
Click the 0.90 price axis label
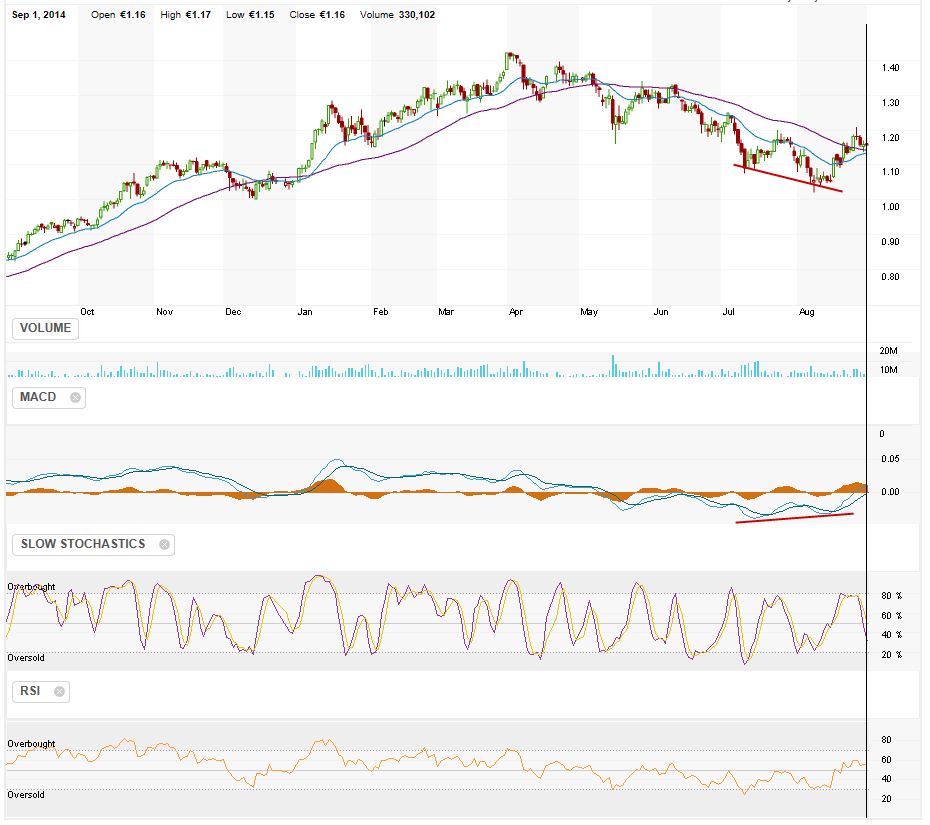(x=890, y=242)
